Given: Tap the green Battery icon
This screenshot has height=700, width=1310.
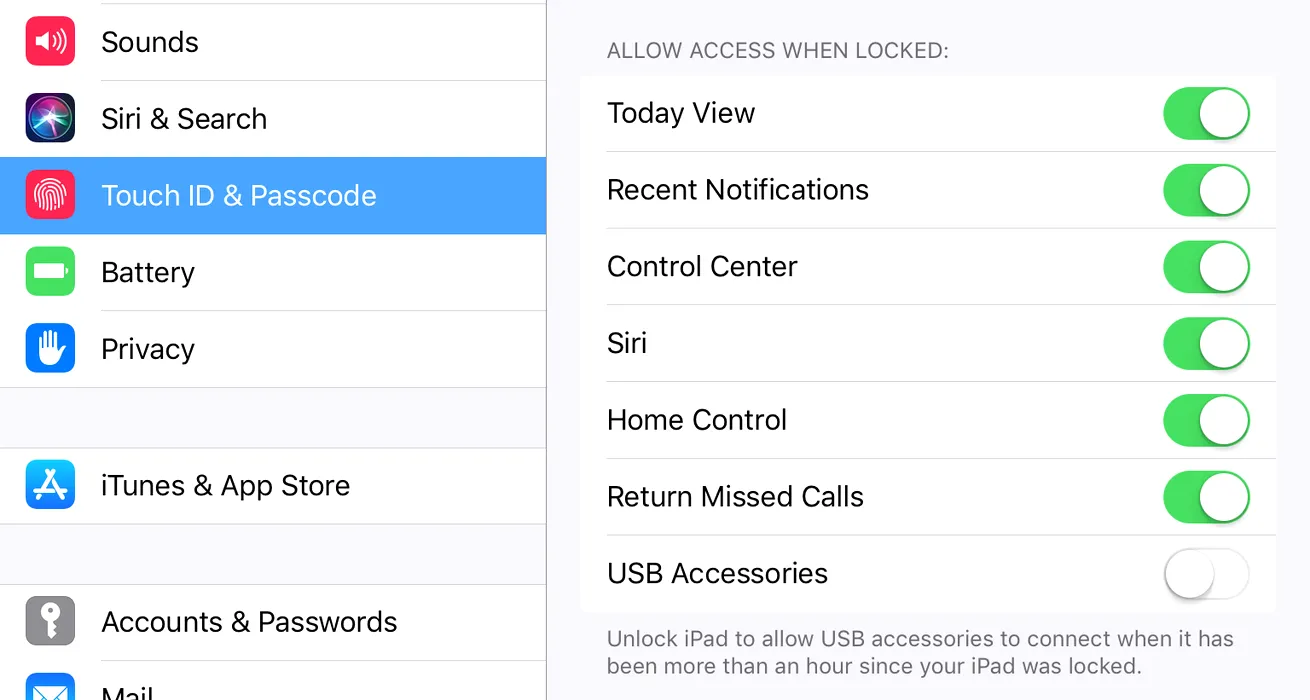Looking at the screenshot, I should 50,272.
